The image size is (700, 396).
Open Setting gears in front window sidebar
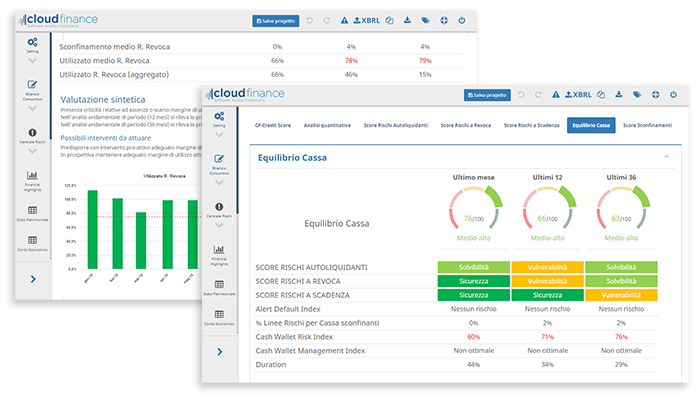coord(219,119)
